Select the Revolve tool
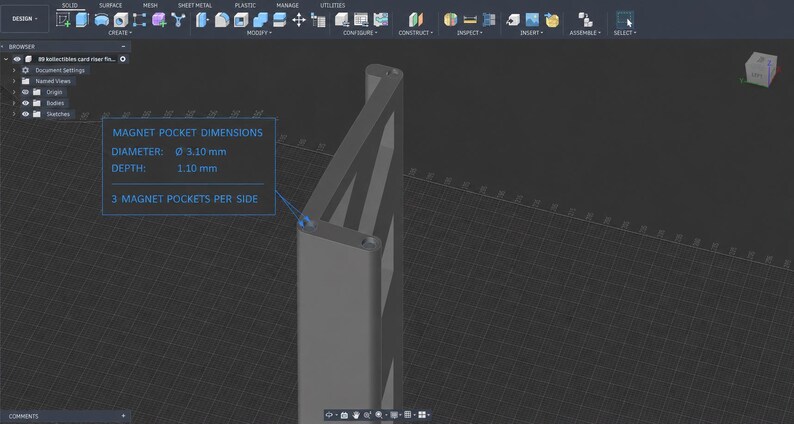Screen dimensions: 794x424 point(101,20)
